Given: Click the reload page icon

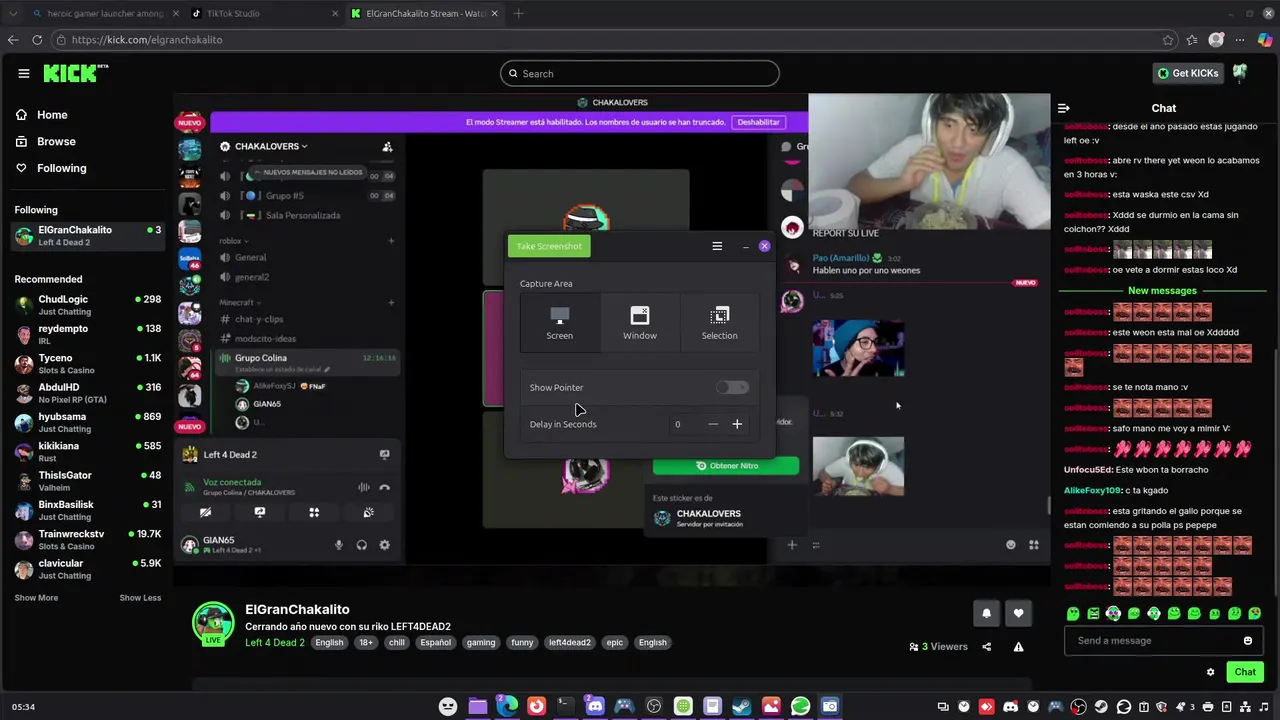Looking at the screenshot, I should [x=37, y=40].
